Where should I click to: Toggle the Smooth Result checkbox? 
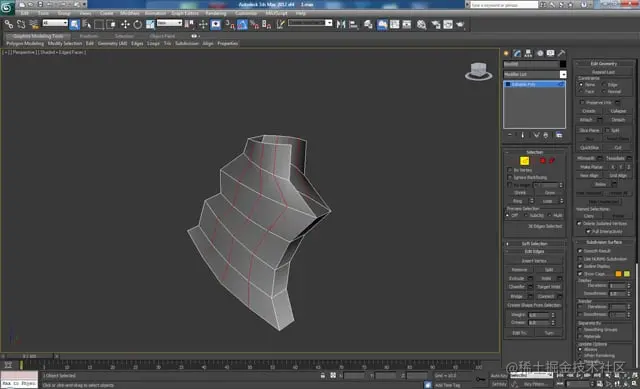(580, 251)
